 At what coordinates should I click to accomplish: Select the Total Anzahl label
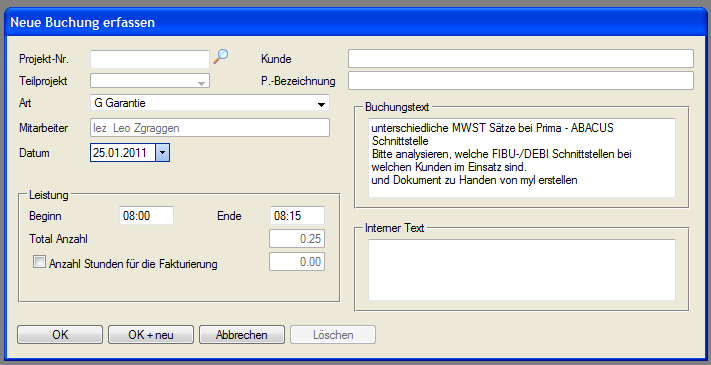pyautogui.click(x=58, y=238)
